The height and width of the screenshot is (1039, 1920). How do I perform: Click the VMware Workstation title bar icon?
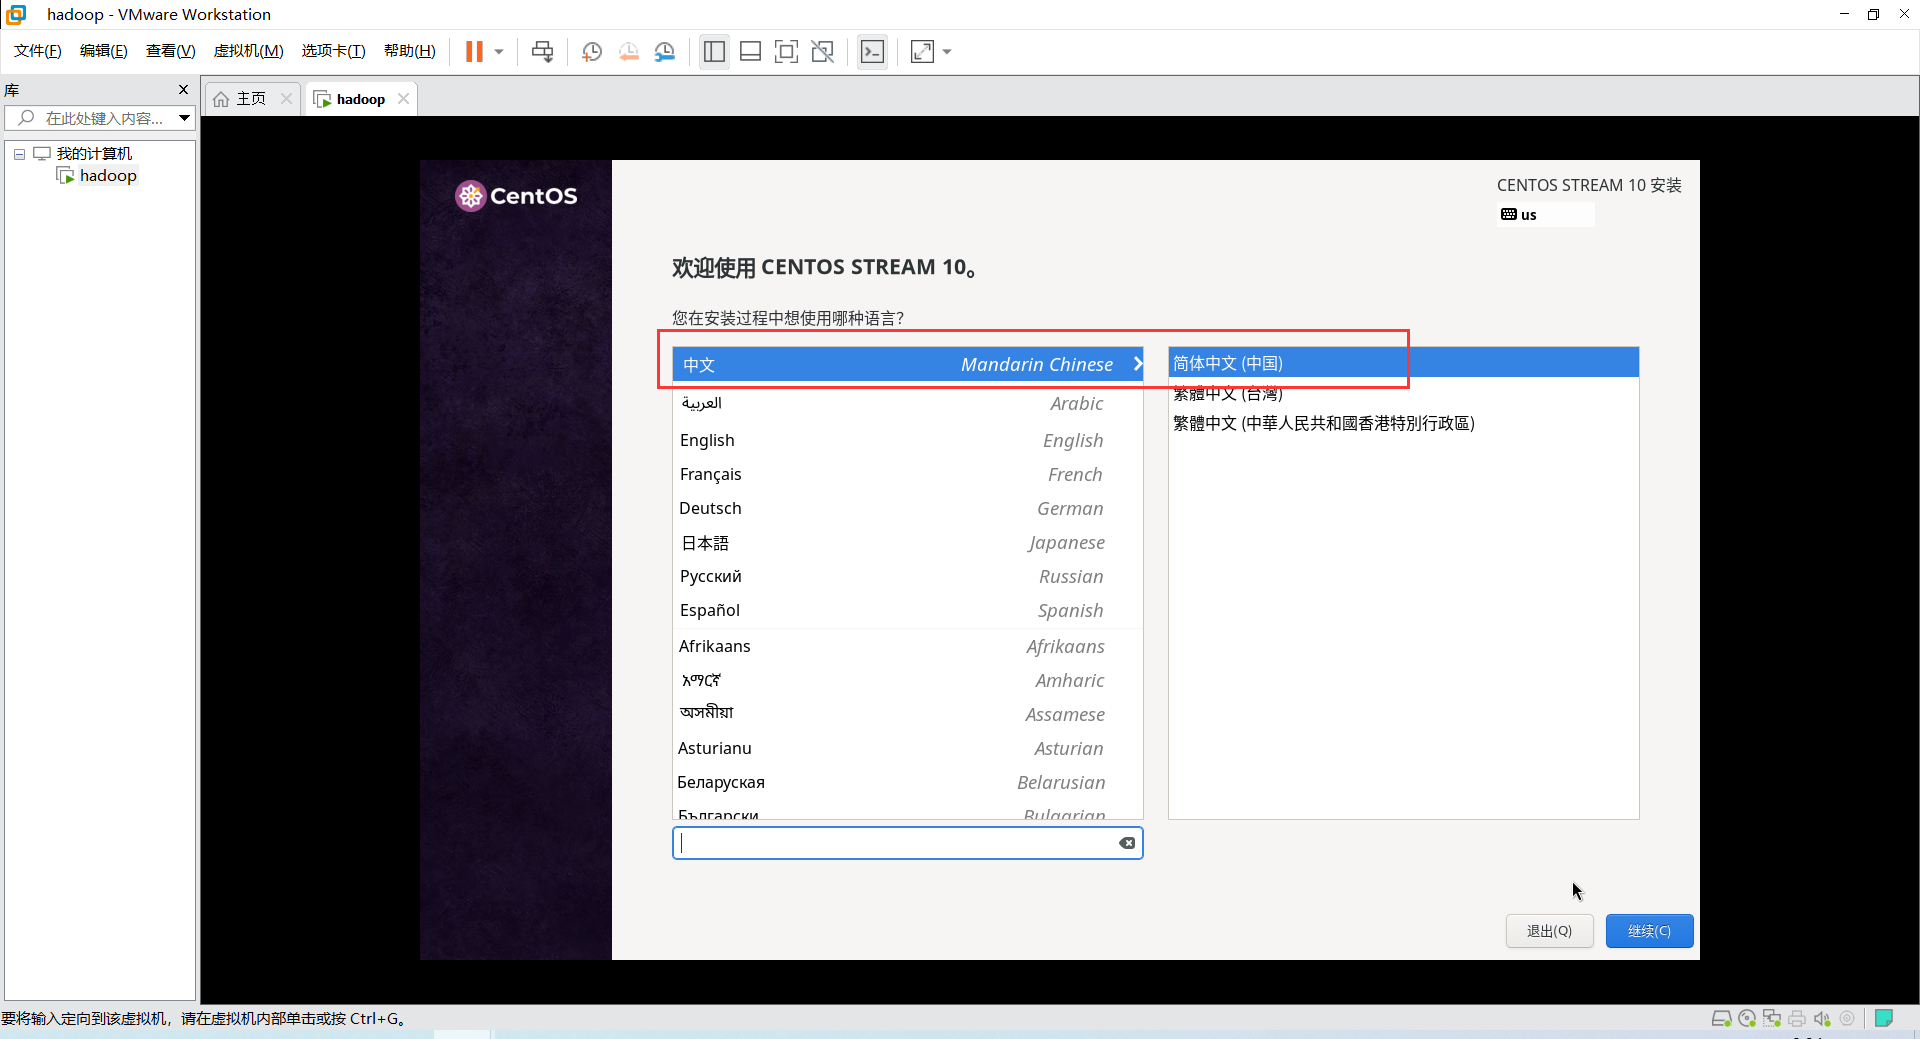(x=17, y=14)
